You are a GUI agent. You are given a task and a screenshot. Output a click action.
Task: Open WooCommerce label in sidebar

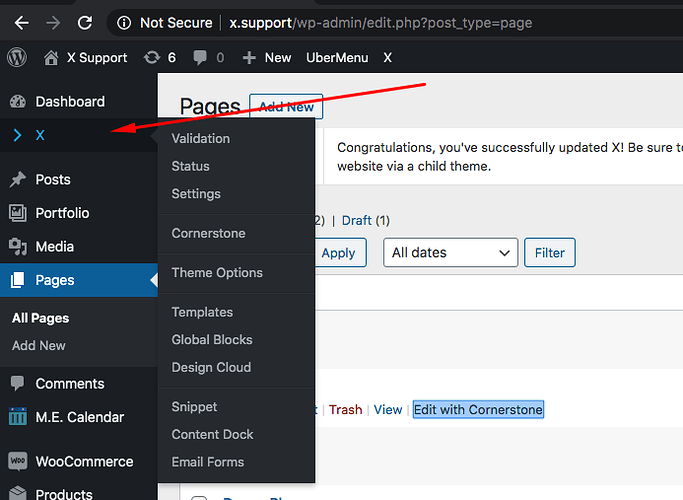tap(85, 461)
